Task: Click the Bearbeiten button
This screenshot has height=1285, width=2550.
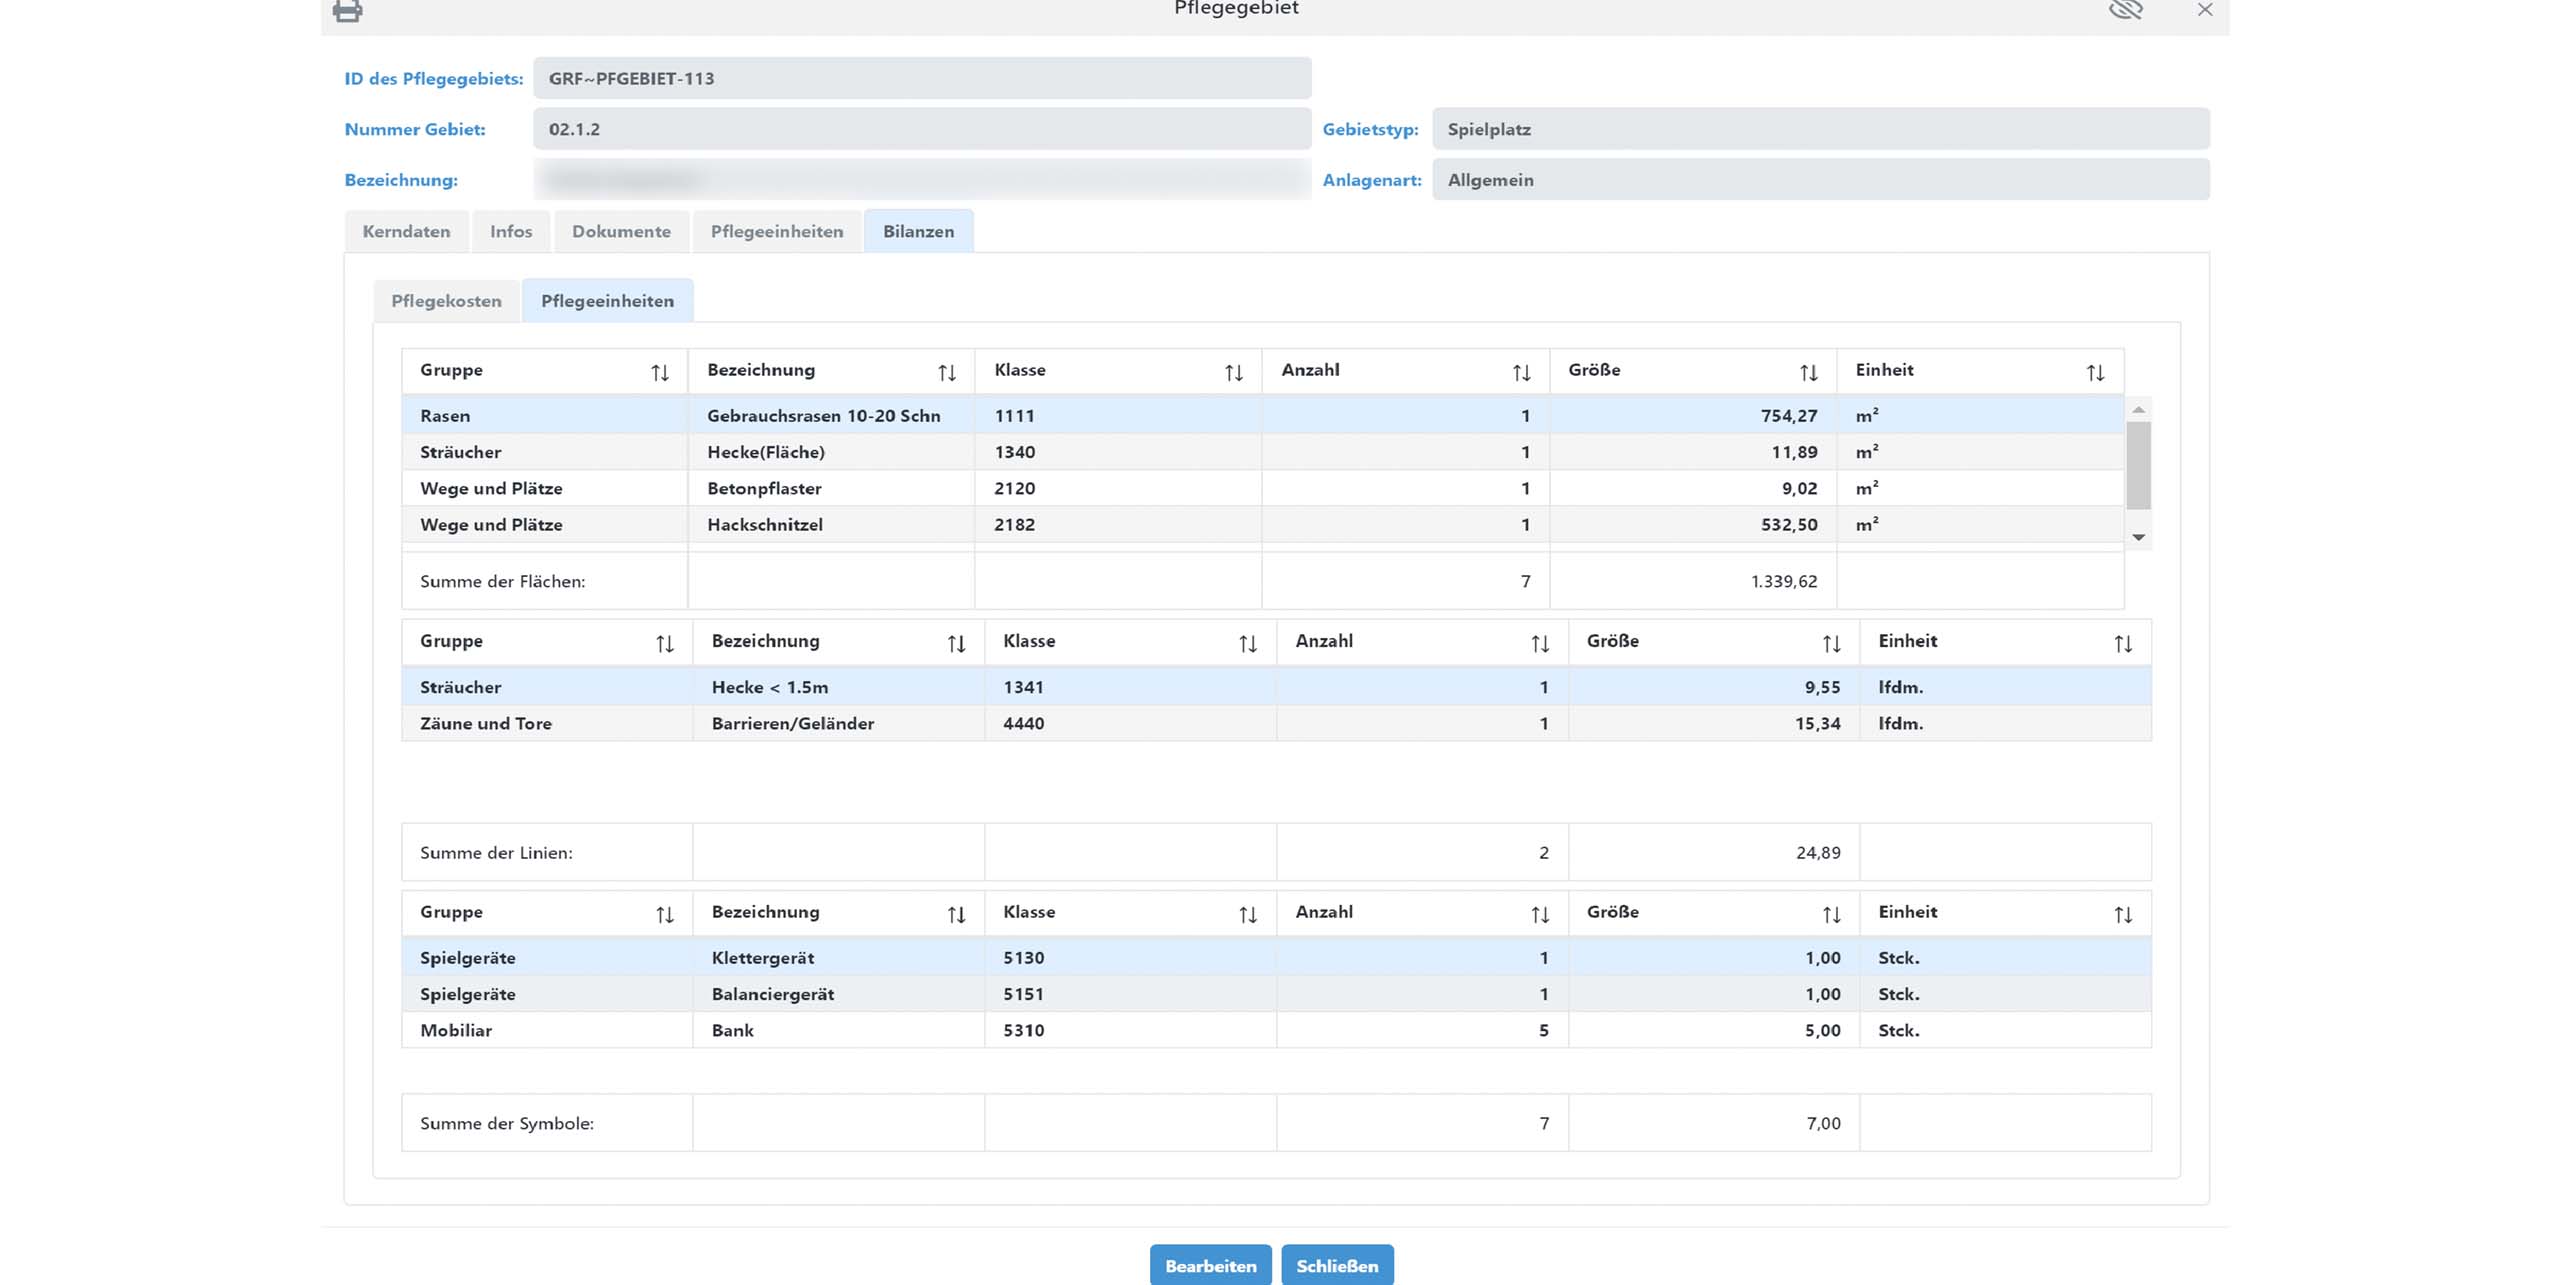Action: 1211,1264
